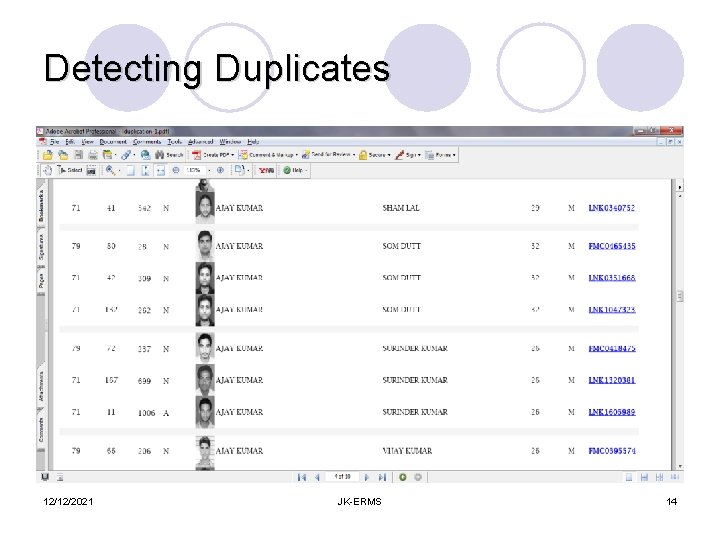Switch to single page layout
720x540 pixels.
[629, 478]
